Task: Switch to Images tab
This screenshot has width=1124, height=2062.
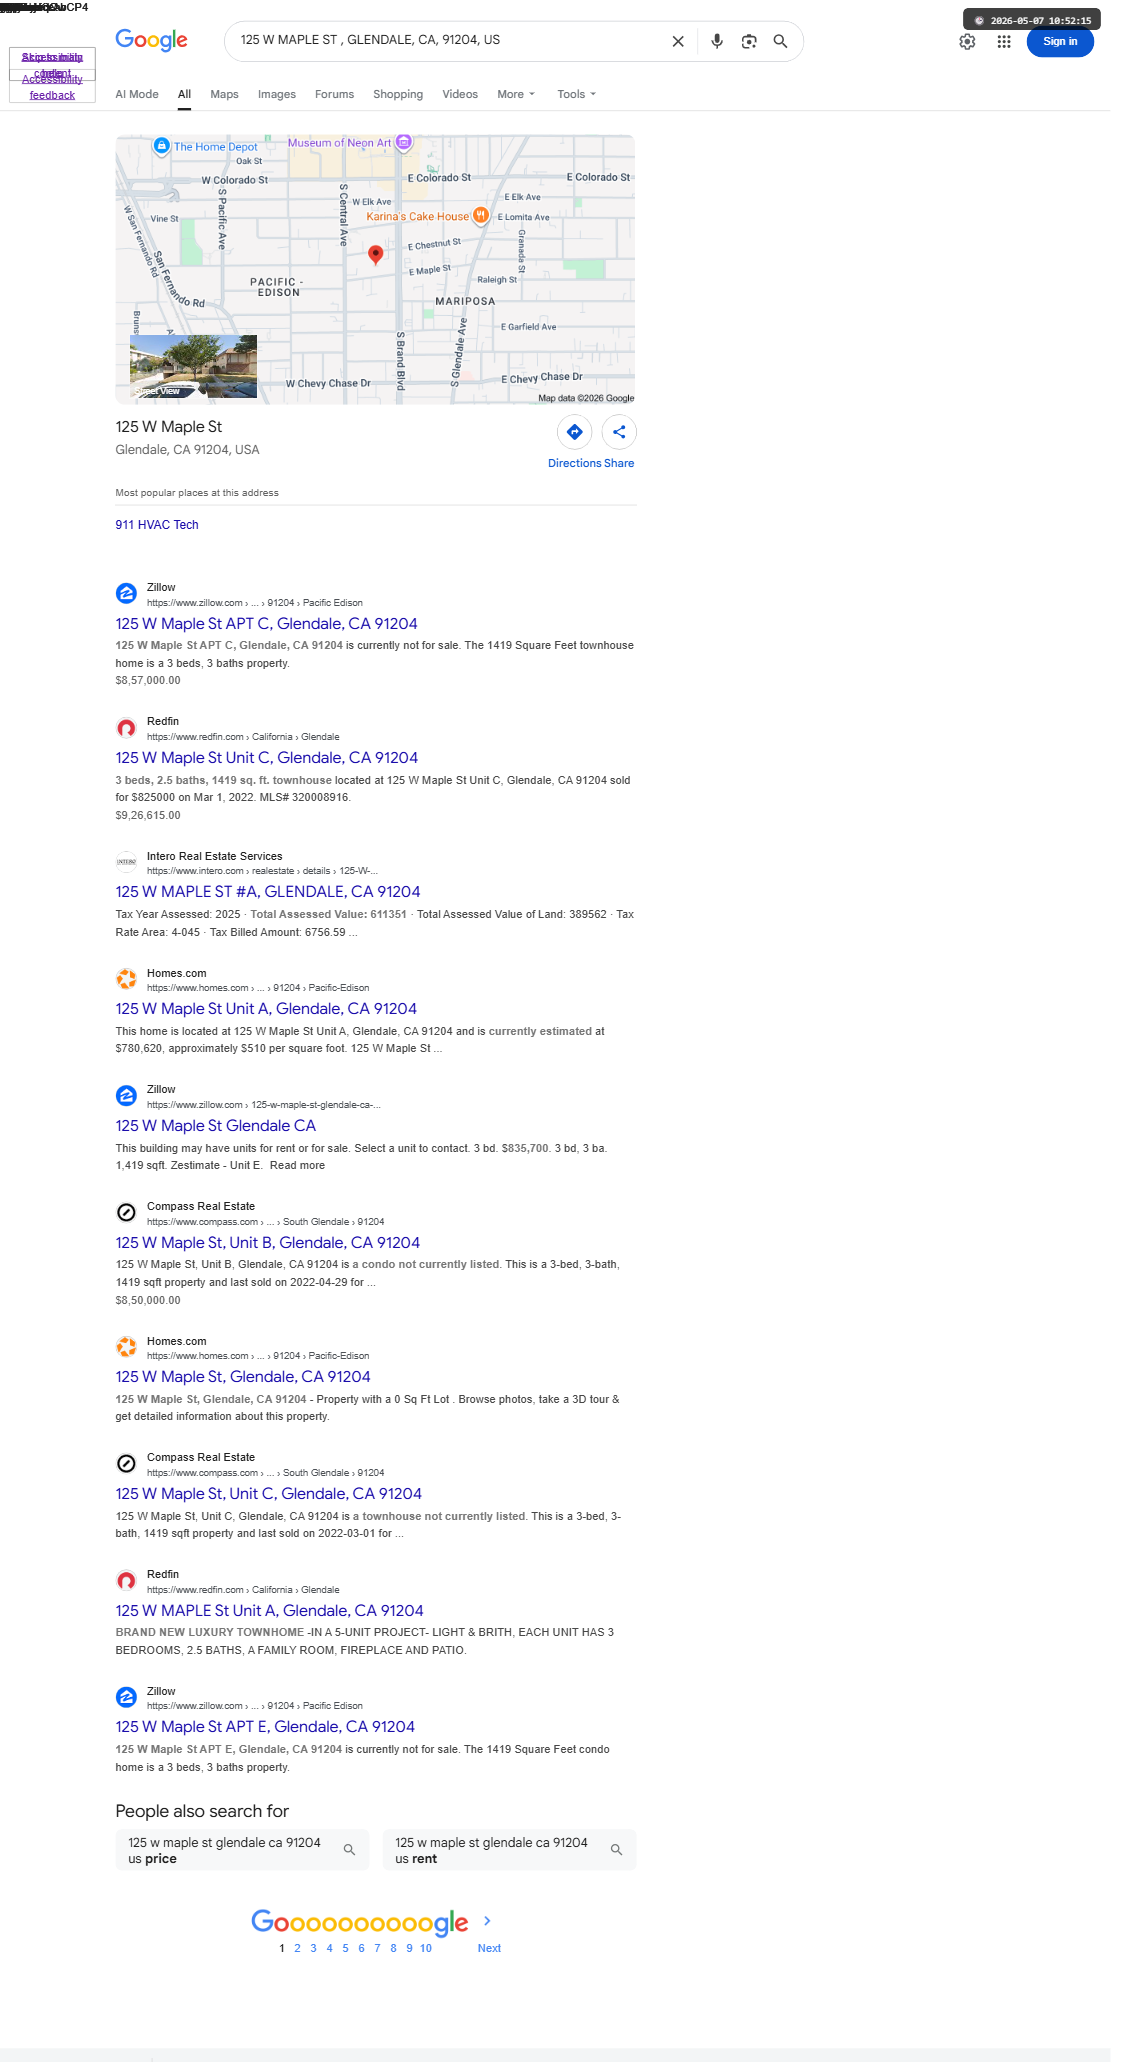Action: (x=277, y=94)
